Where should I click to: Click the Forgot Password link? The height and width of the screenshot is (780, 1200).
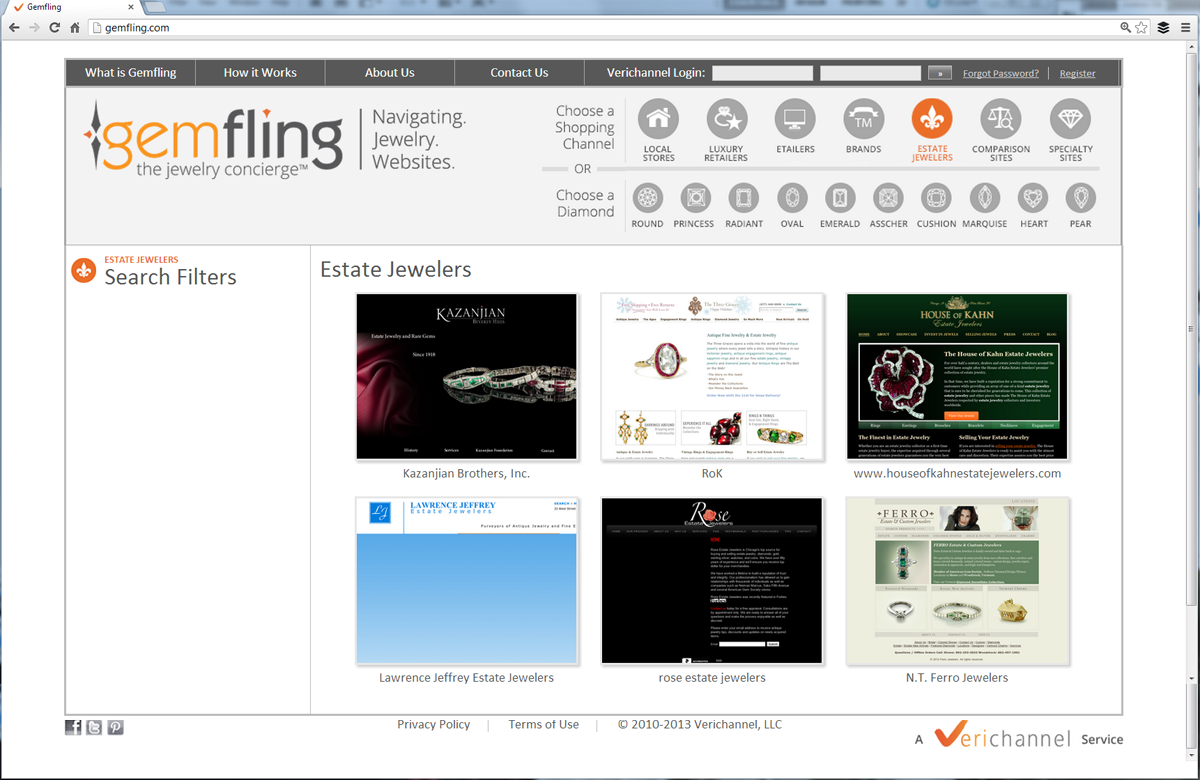tap(1001, 73)
